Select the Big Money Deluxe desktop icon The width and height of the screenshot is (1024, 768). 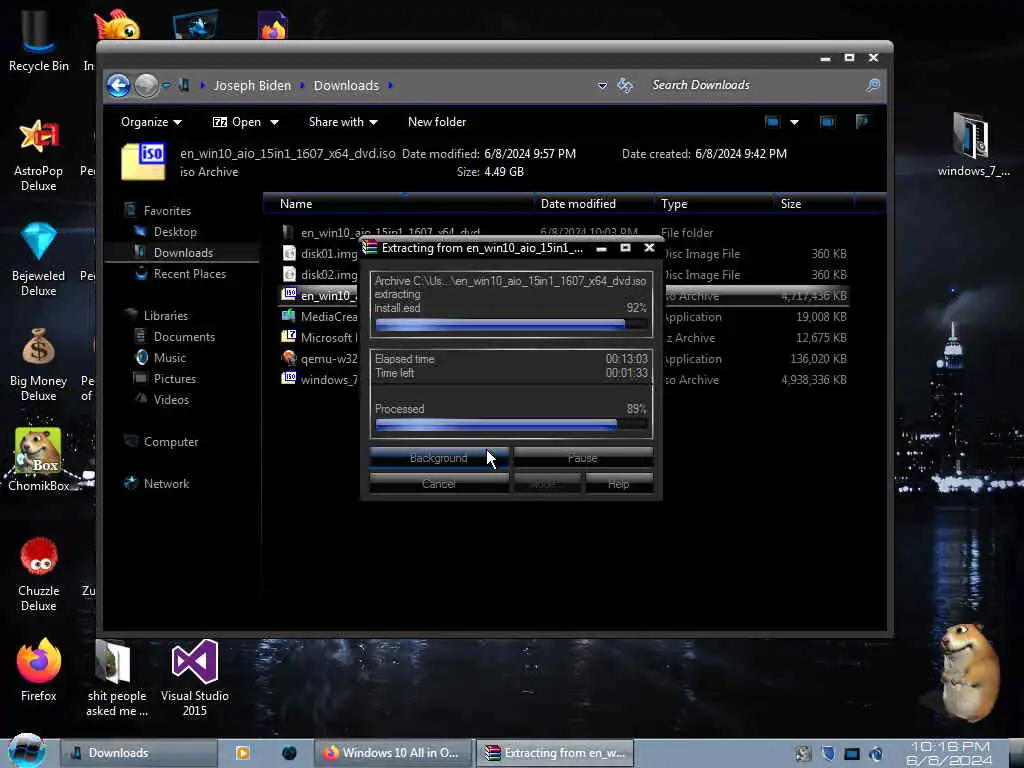click(x=39, y=364)
